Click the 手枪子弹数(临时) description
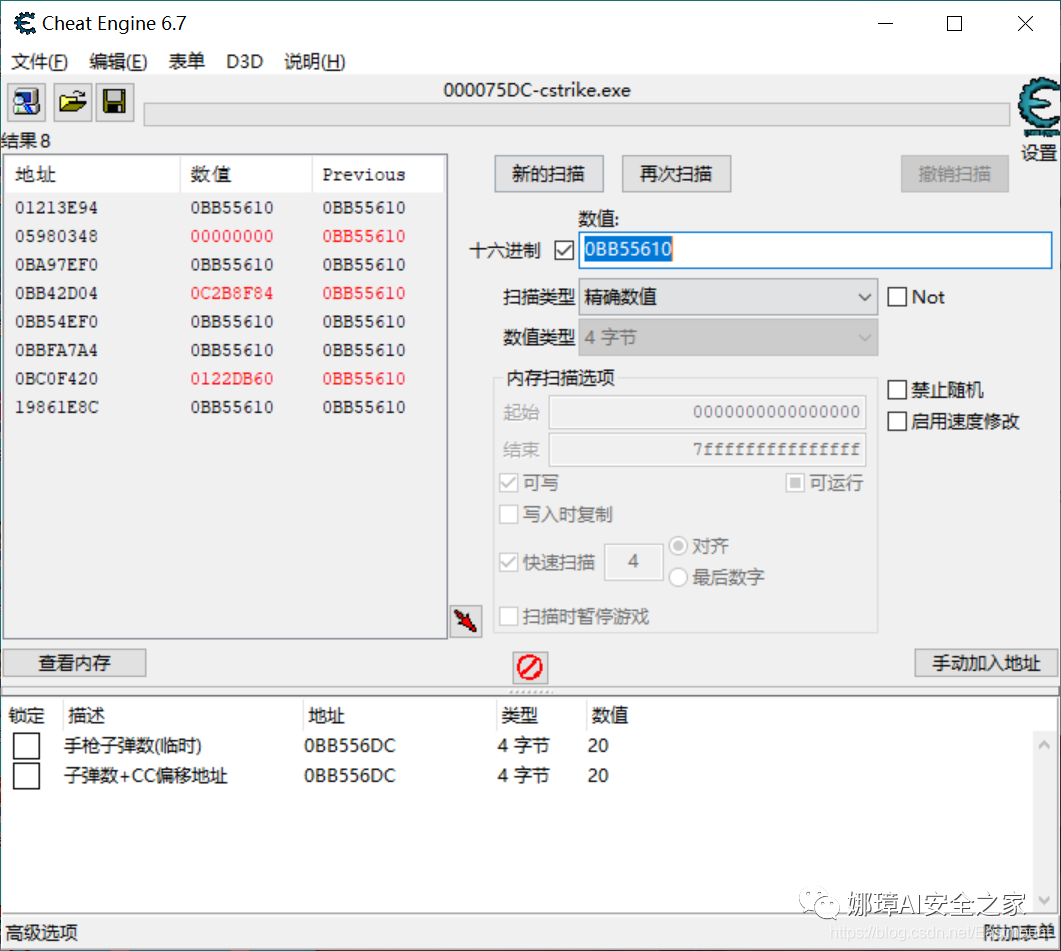 click(x=133, y=745)
